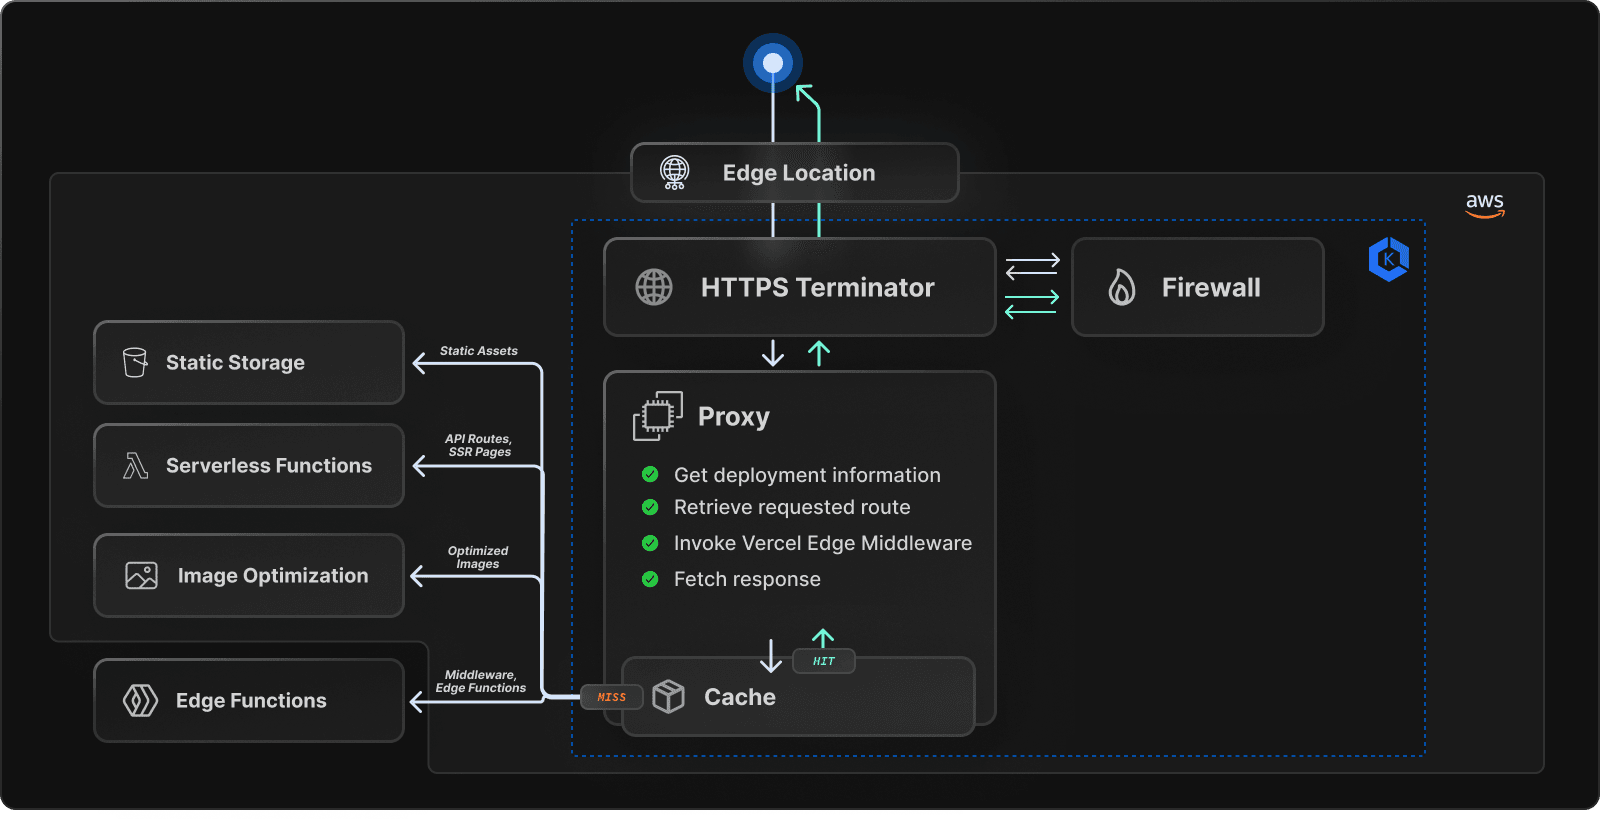Click the Serverless Functions lambda icon
Image resolution: width=1600 pixels, height=833 pixels.
[136, 465]
